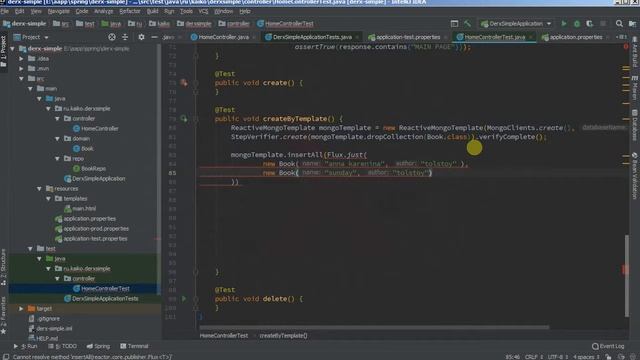Click the editor horizontal scrollbar
The image size is (640, 360).
tap(374, 327)
